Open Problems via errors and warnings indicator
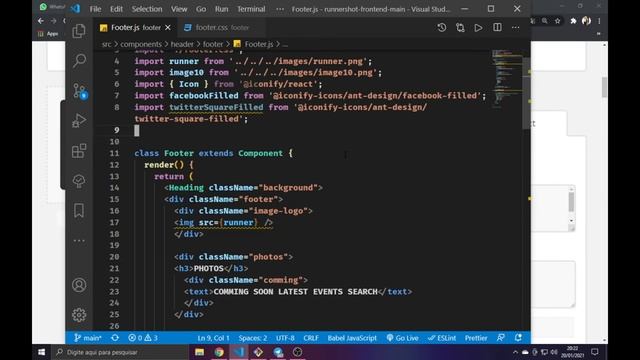The height and width of the screenshot is (360, 640). point(142,338)
